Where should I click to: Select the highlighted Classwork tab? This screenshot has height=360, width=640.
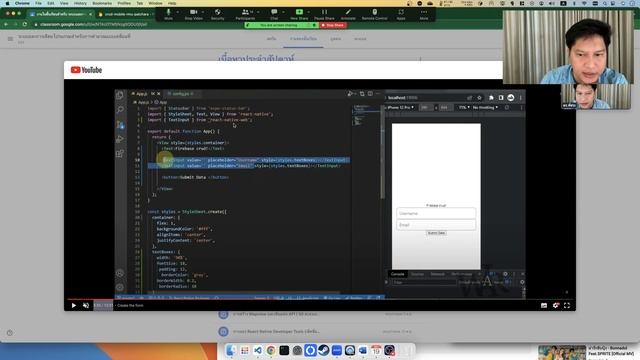pyautogui.click(x=303, y=39)
